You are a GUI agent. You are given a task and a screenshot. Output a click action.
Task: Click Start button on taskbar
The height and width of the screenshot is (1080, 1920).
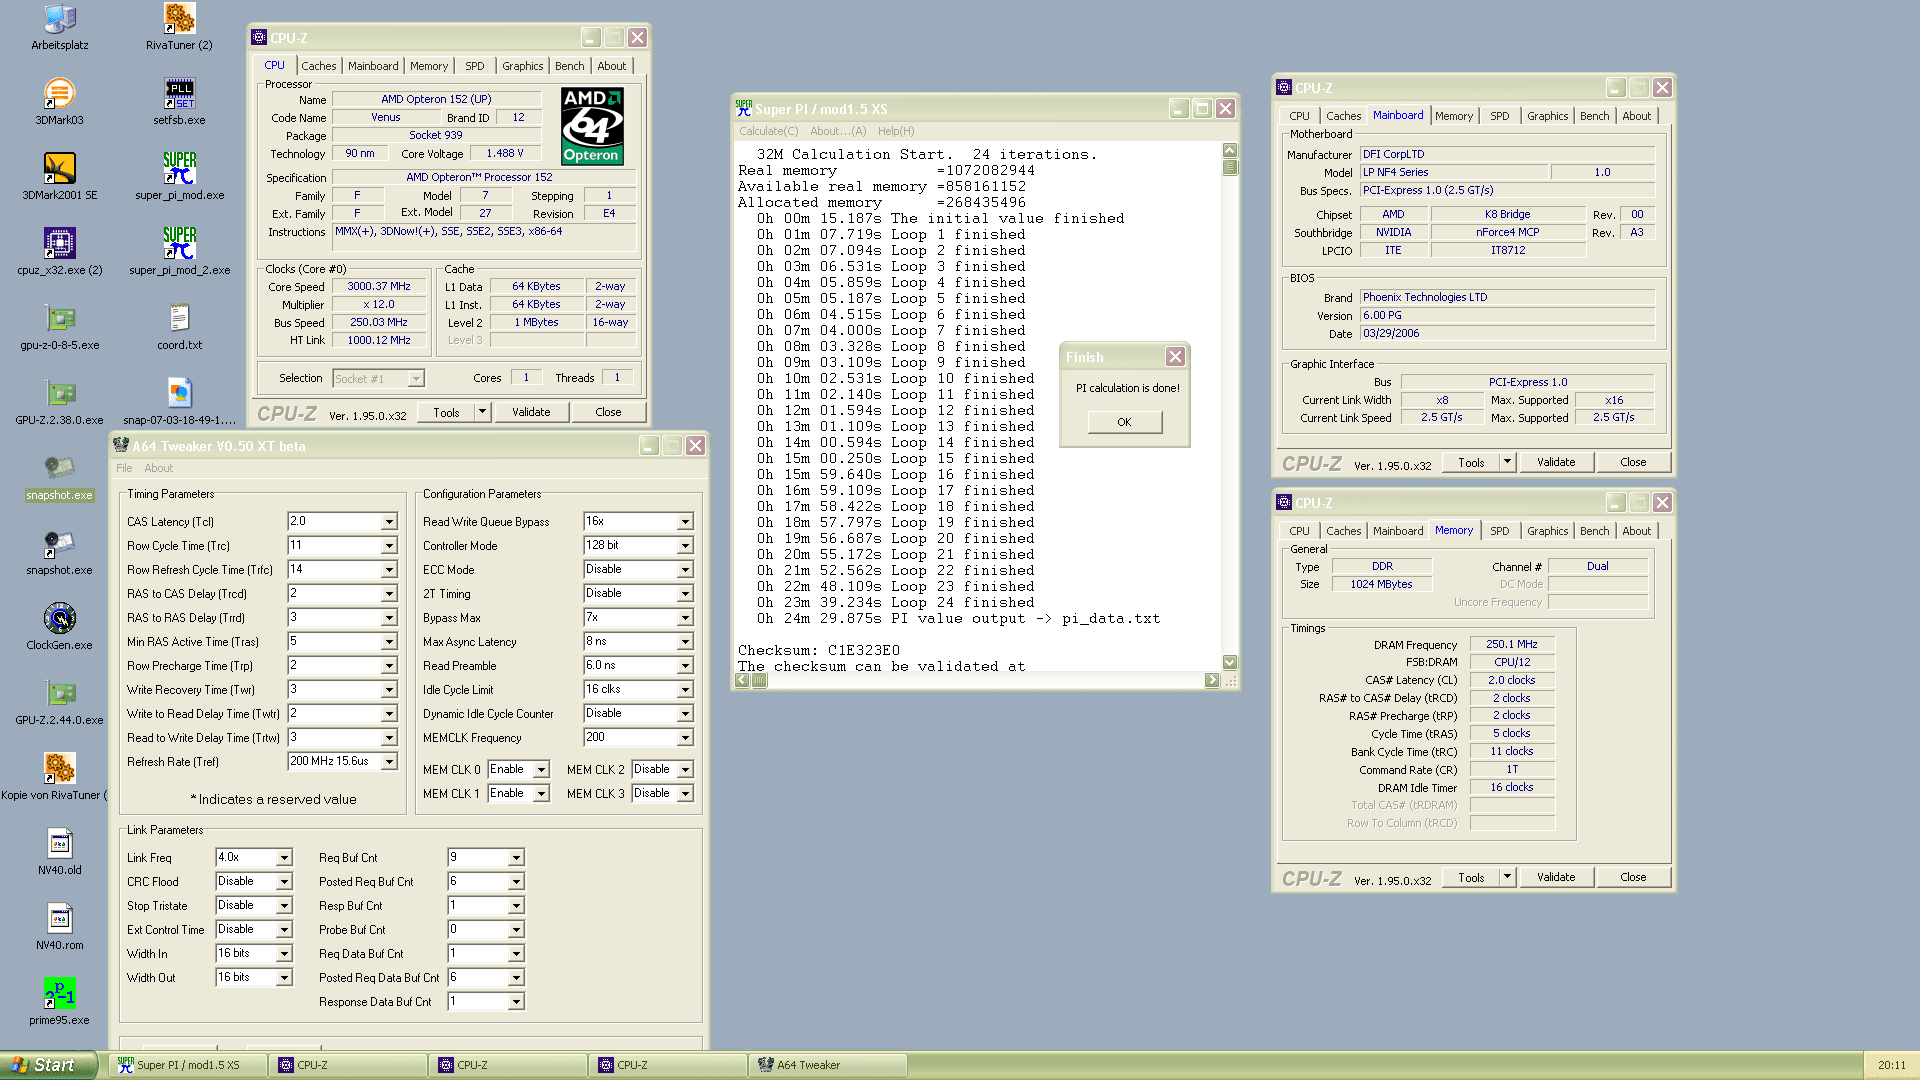click(49, 1065)
